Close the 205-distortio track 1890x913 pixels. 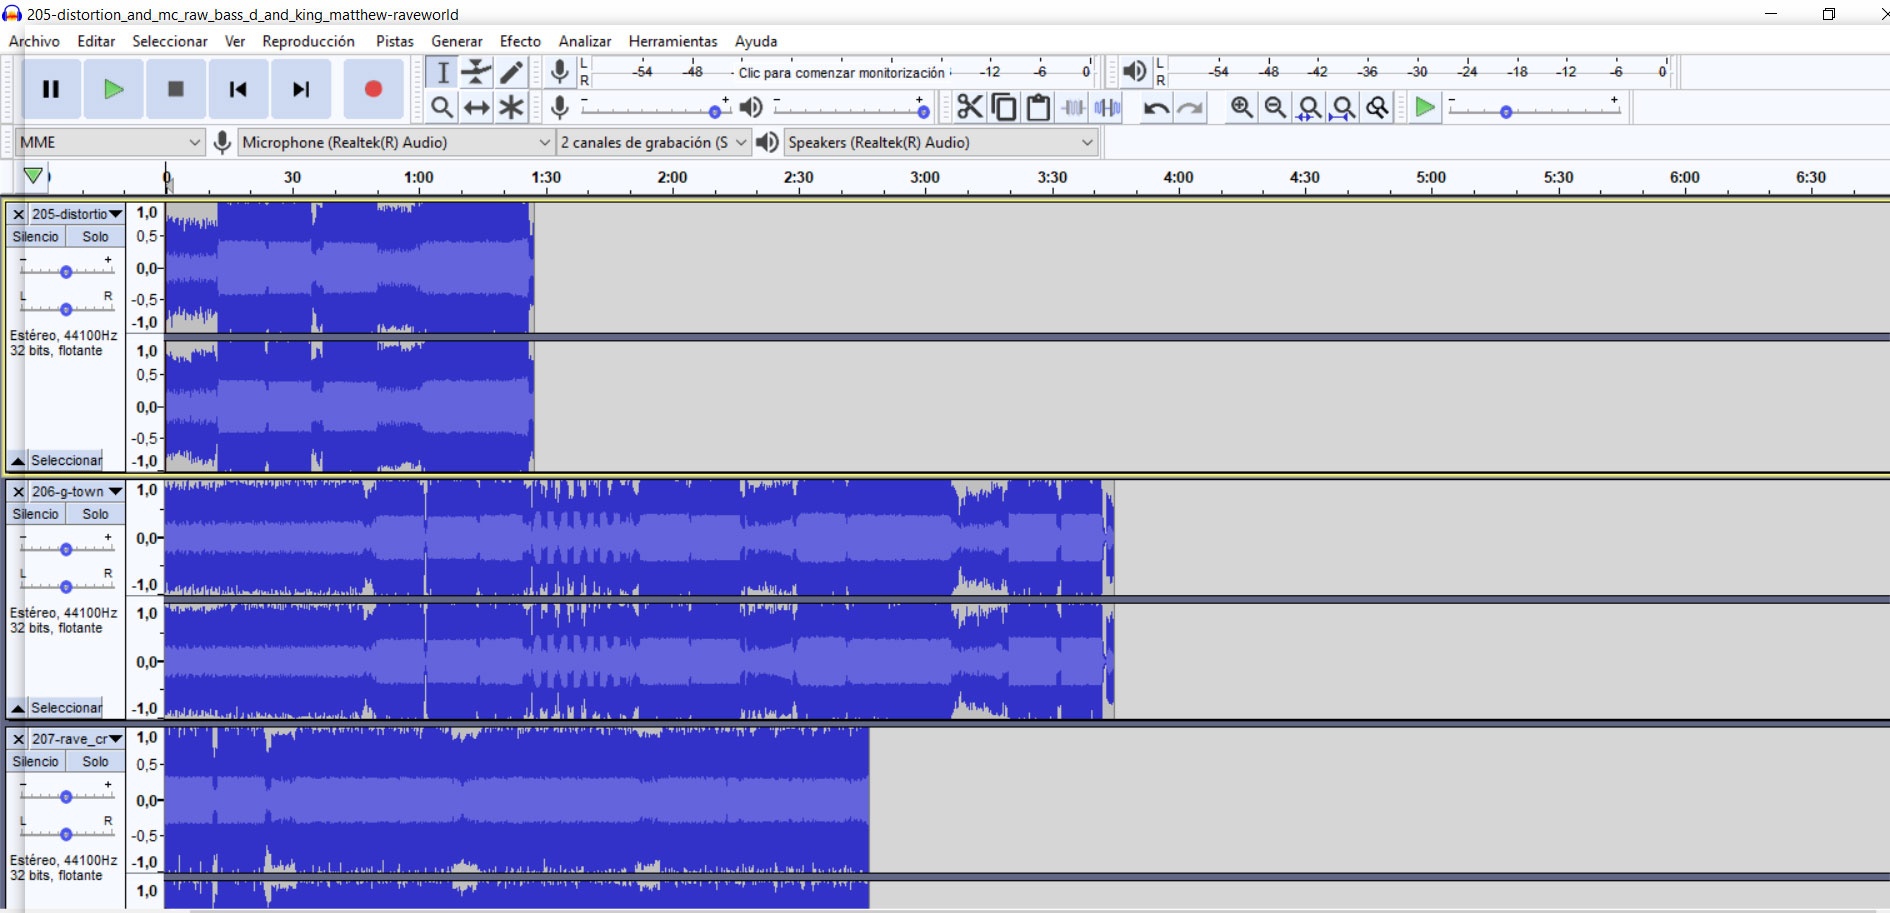18,214
